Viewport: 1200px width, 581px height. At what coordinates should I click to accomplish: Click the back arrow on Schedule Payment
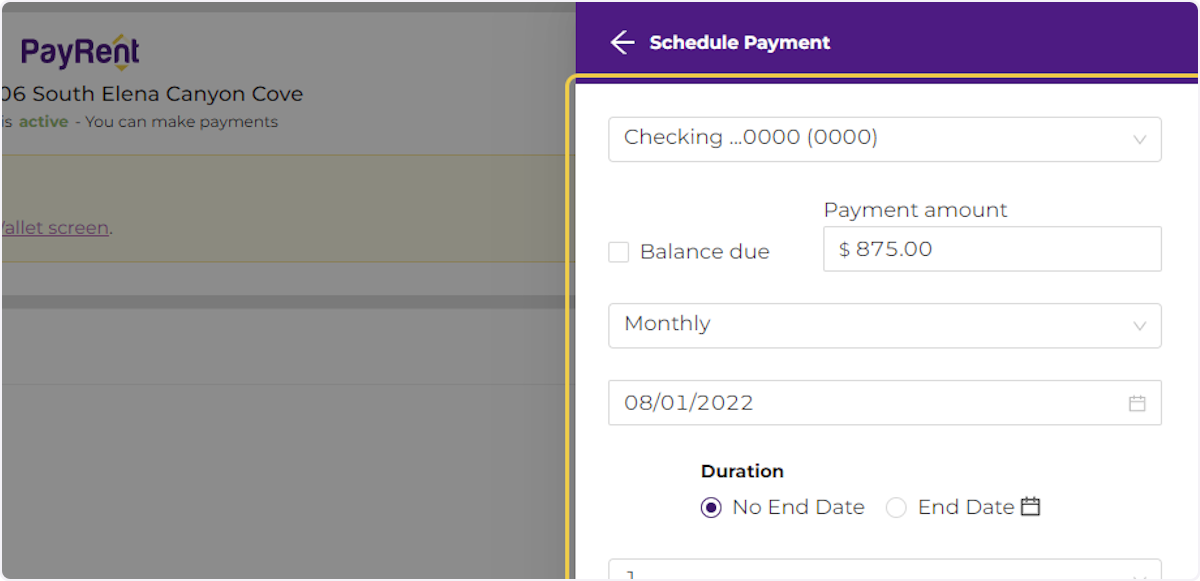pyautogui.click(x=622, y=41)
